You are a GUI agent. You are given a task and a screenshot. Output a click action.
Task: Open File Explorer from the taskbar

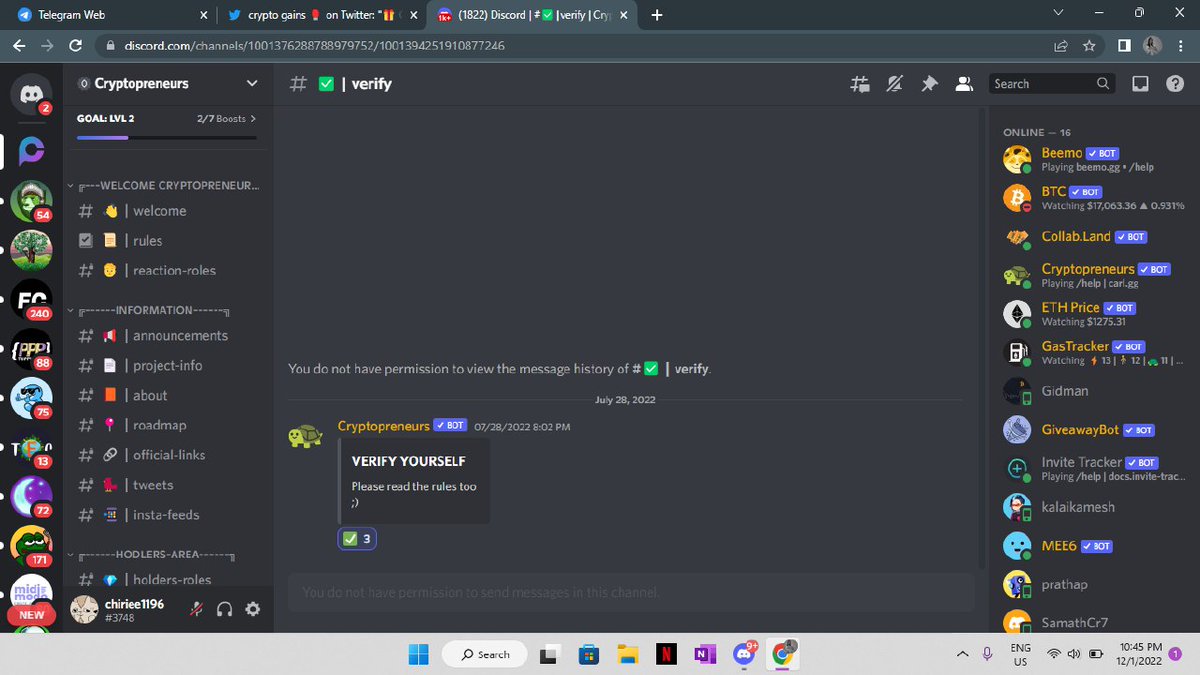click(x=627, y=654)
